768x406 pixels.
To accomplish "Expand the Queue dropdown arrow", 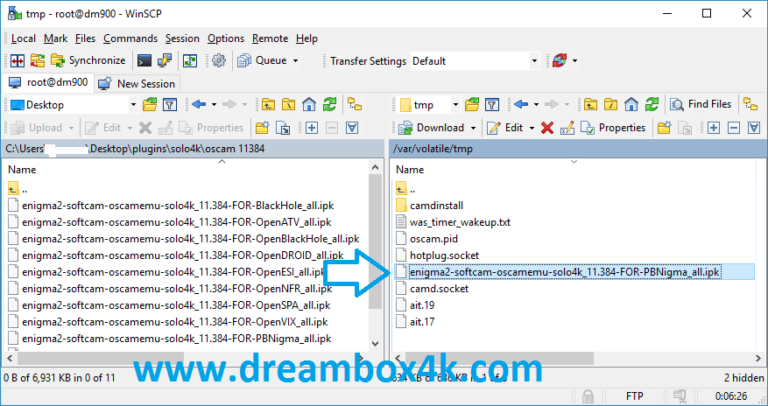I will point(295,61).
